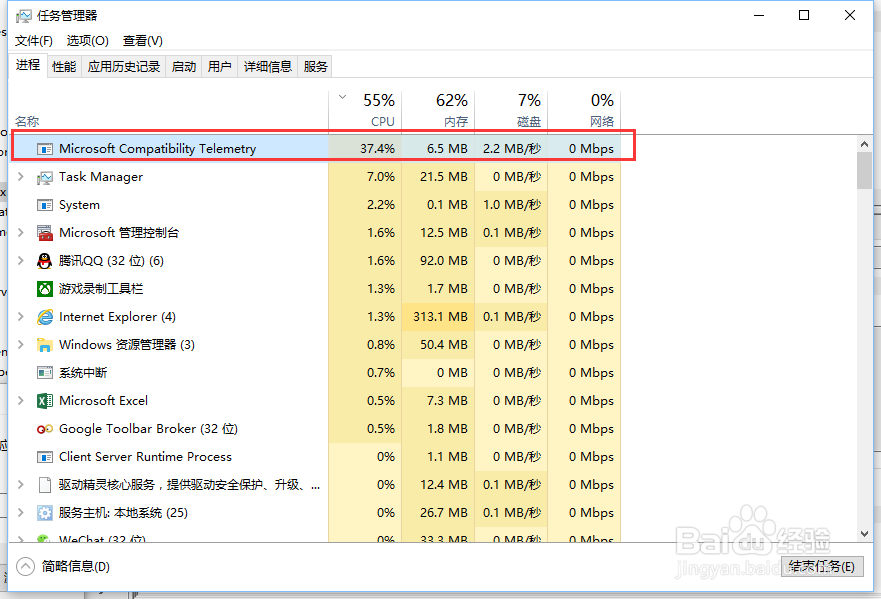Open the 选项(O) menu
The height and width of the screenshot is (599, 881).
pos(88,41)
